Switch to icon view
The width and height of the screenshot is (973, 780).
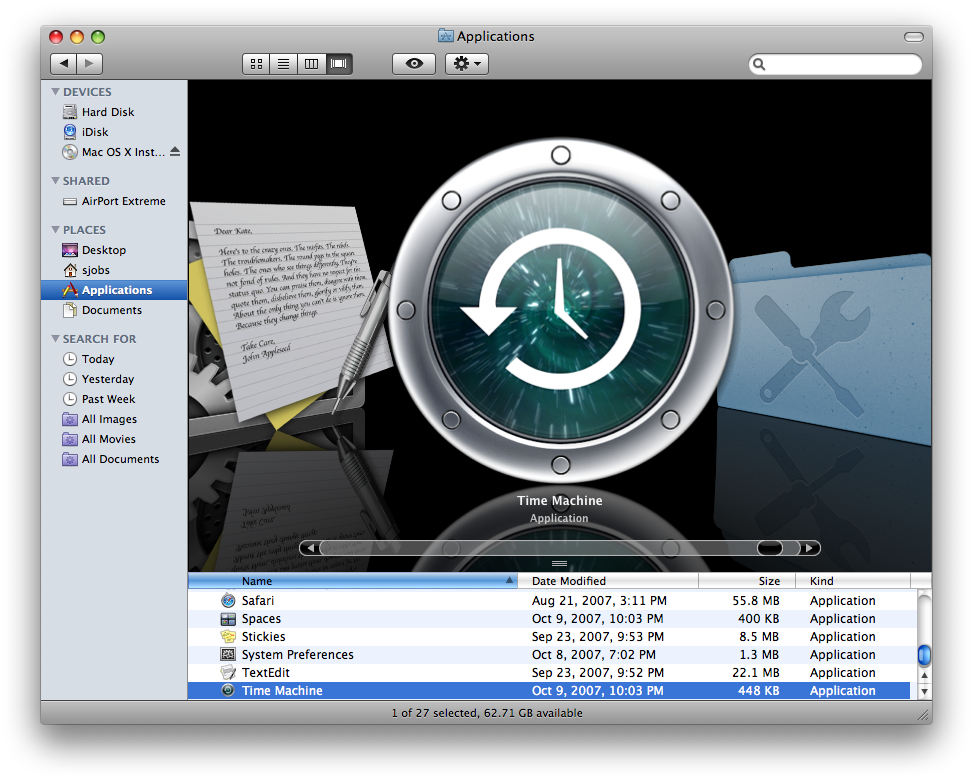(x=256, y=63)
